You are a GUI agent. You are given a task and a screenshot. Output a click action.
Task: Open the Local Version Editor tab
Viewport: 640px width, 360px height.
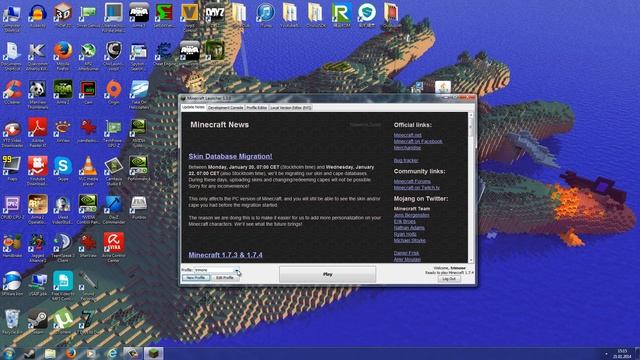(x=291, y=108)
